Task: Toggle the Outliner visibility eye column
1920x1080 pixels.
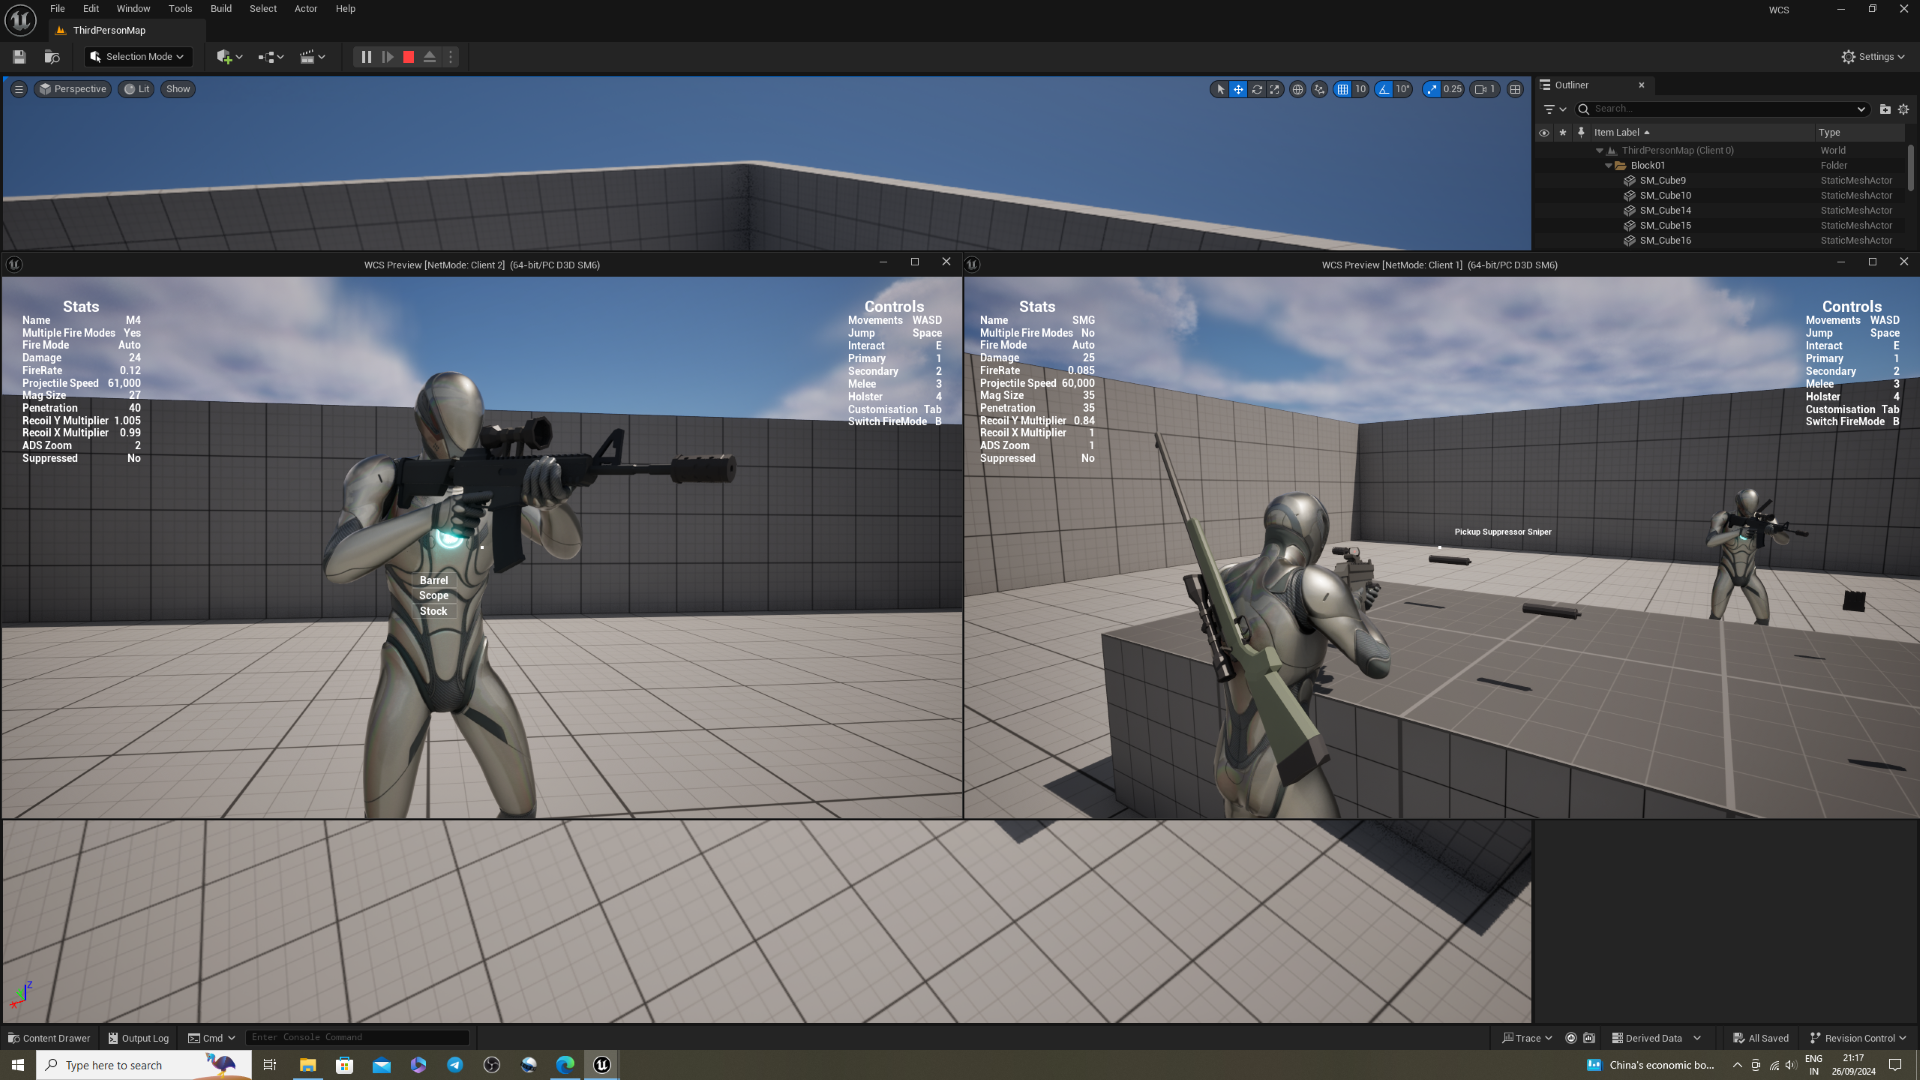Action: 1544,133
